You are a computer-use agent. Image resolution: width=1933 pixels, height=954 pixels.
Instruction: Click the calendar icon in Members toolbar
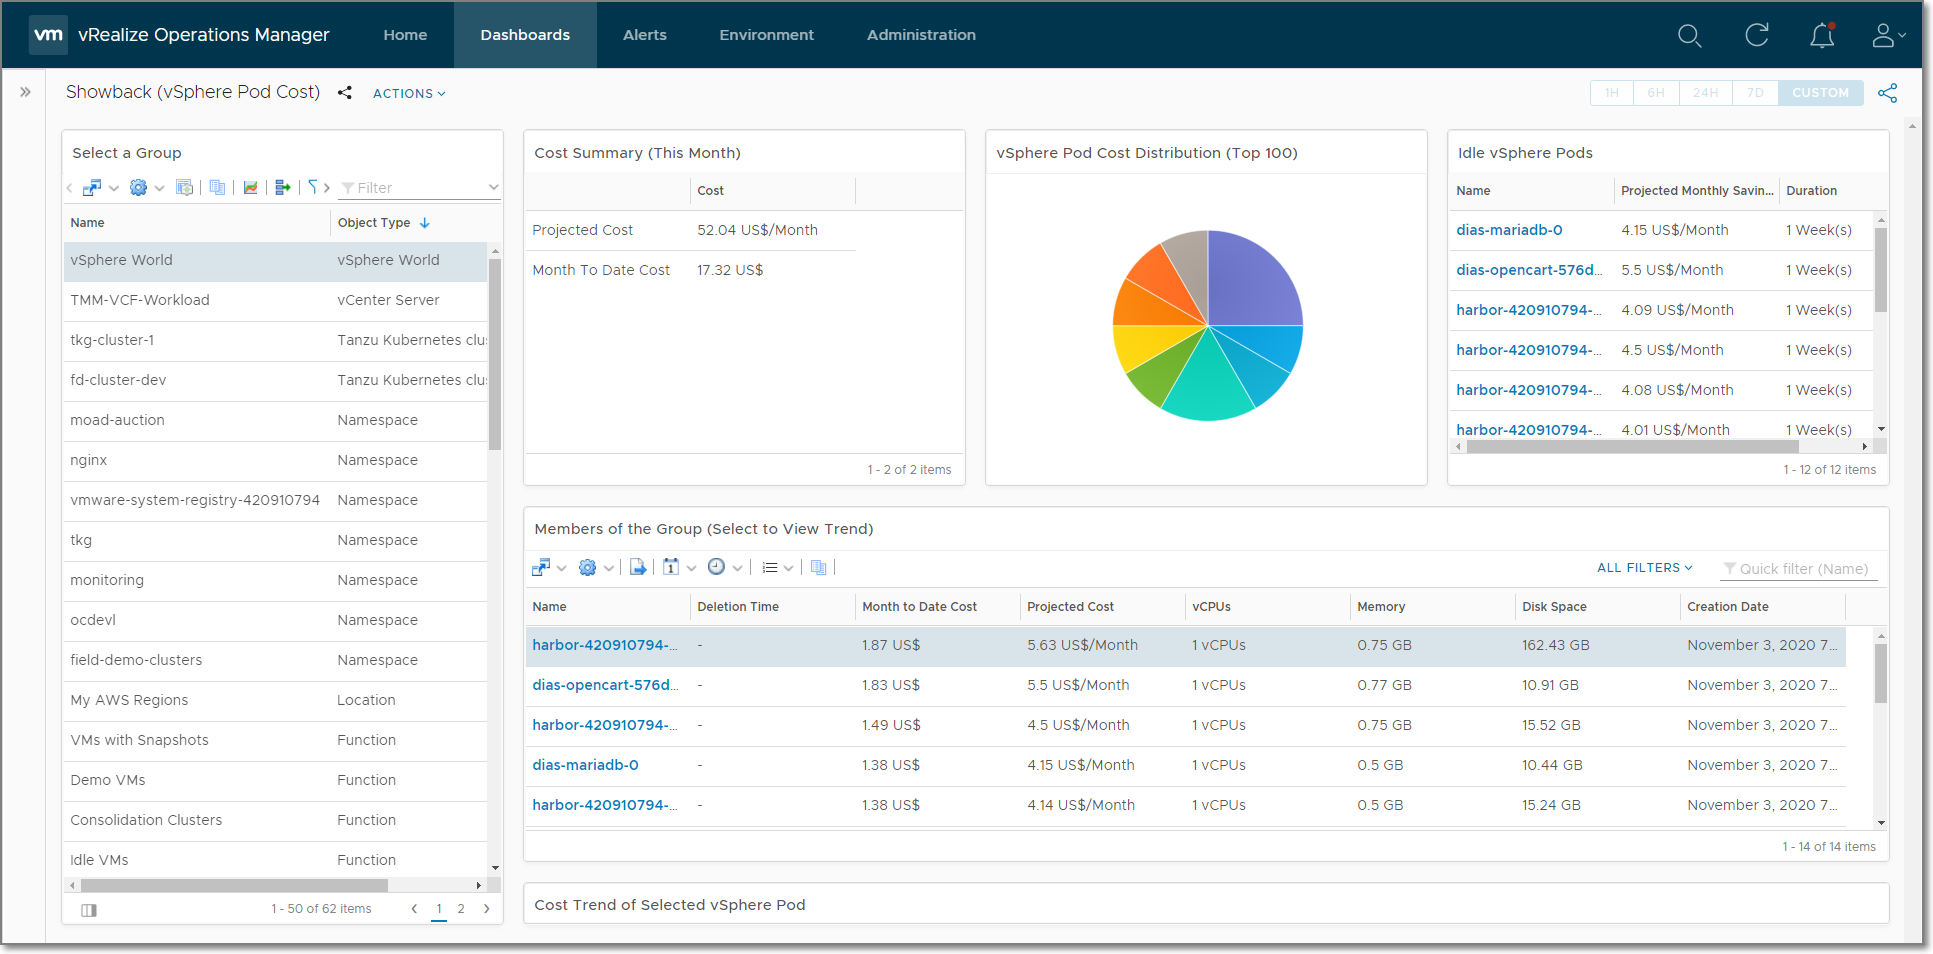(671, 567)
